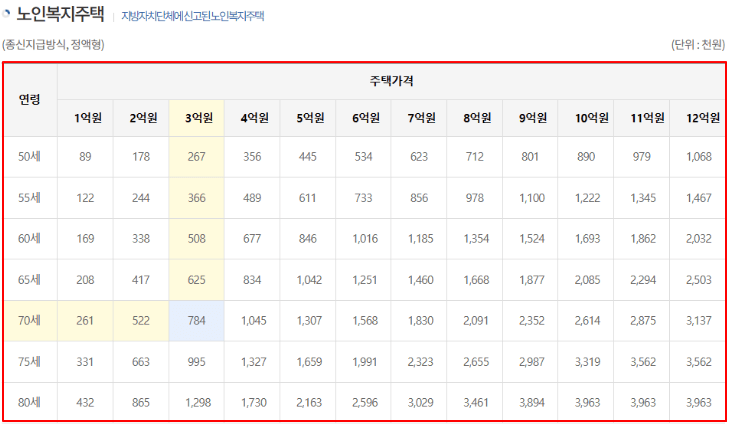
Task: Click the cell with value 1,307
Action: tap(308, 321)
